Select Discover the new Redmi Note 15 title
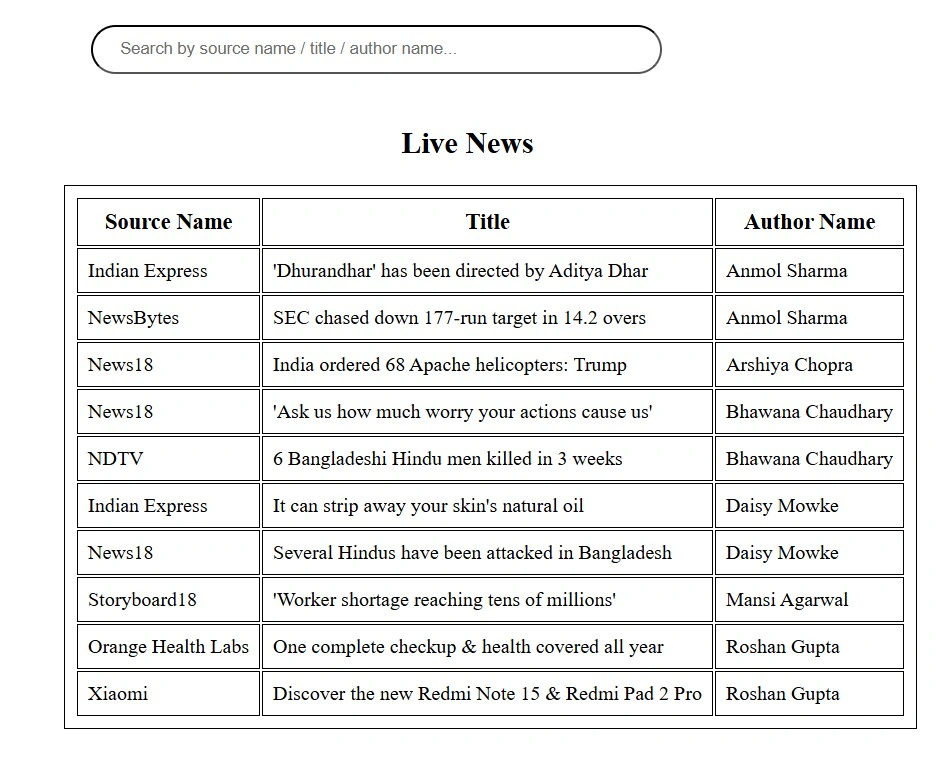The height and width of the screenshot is (762, 942). click(487, 693)
